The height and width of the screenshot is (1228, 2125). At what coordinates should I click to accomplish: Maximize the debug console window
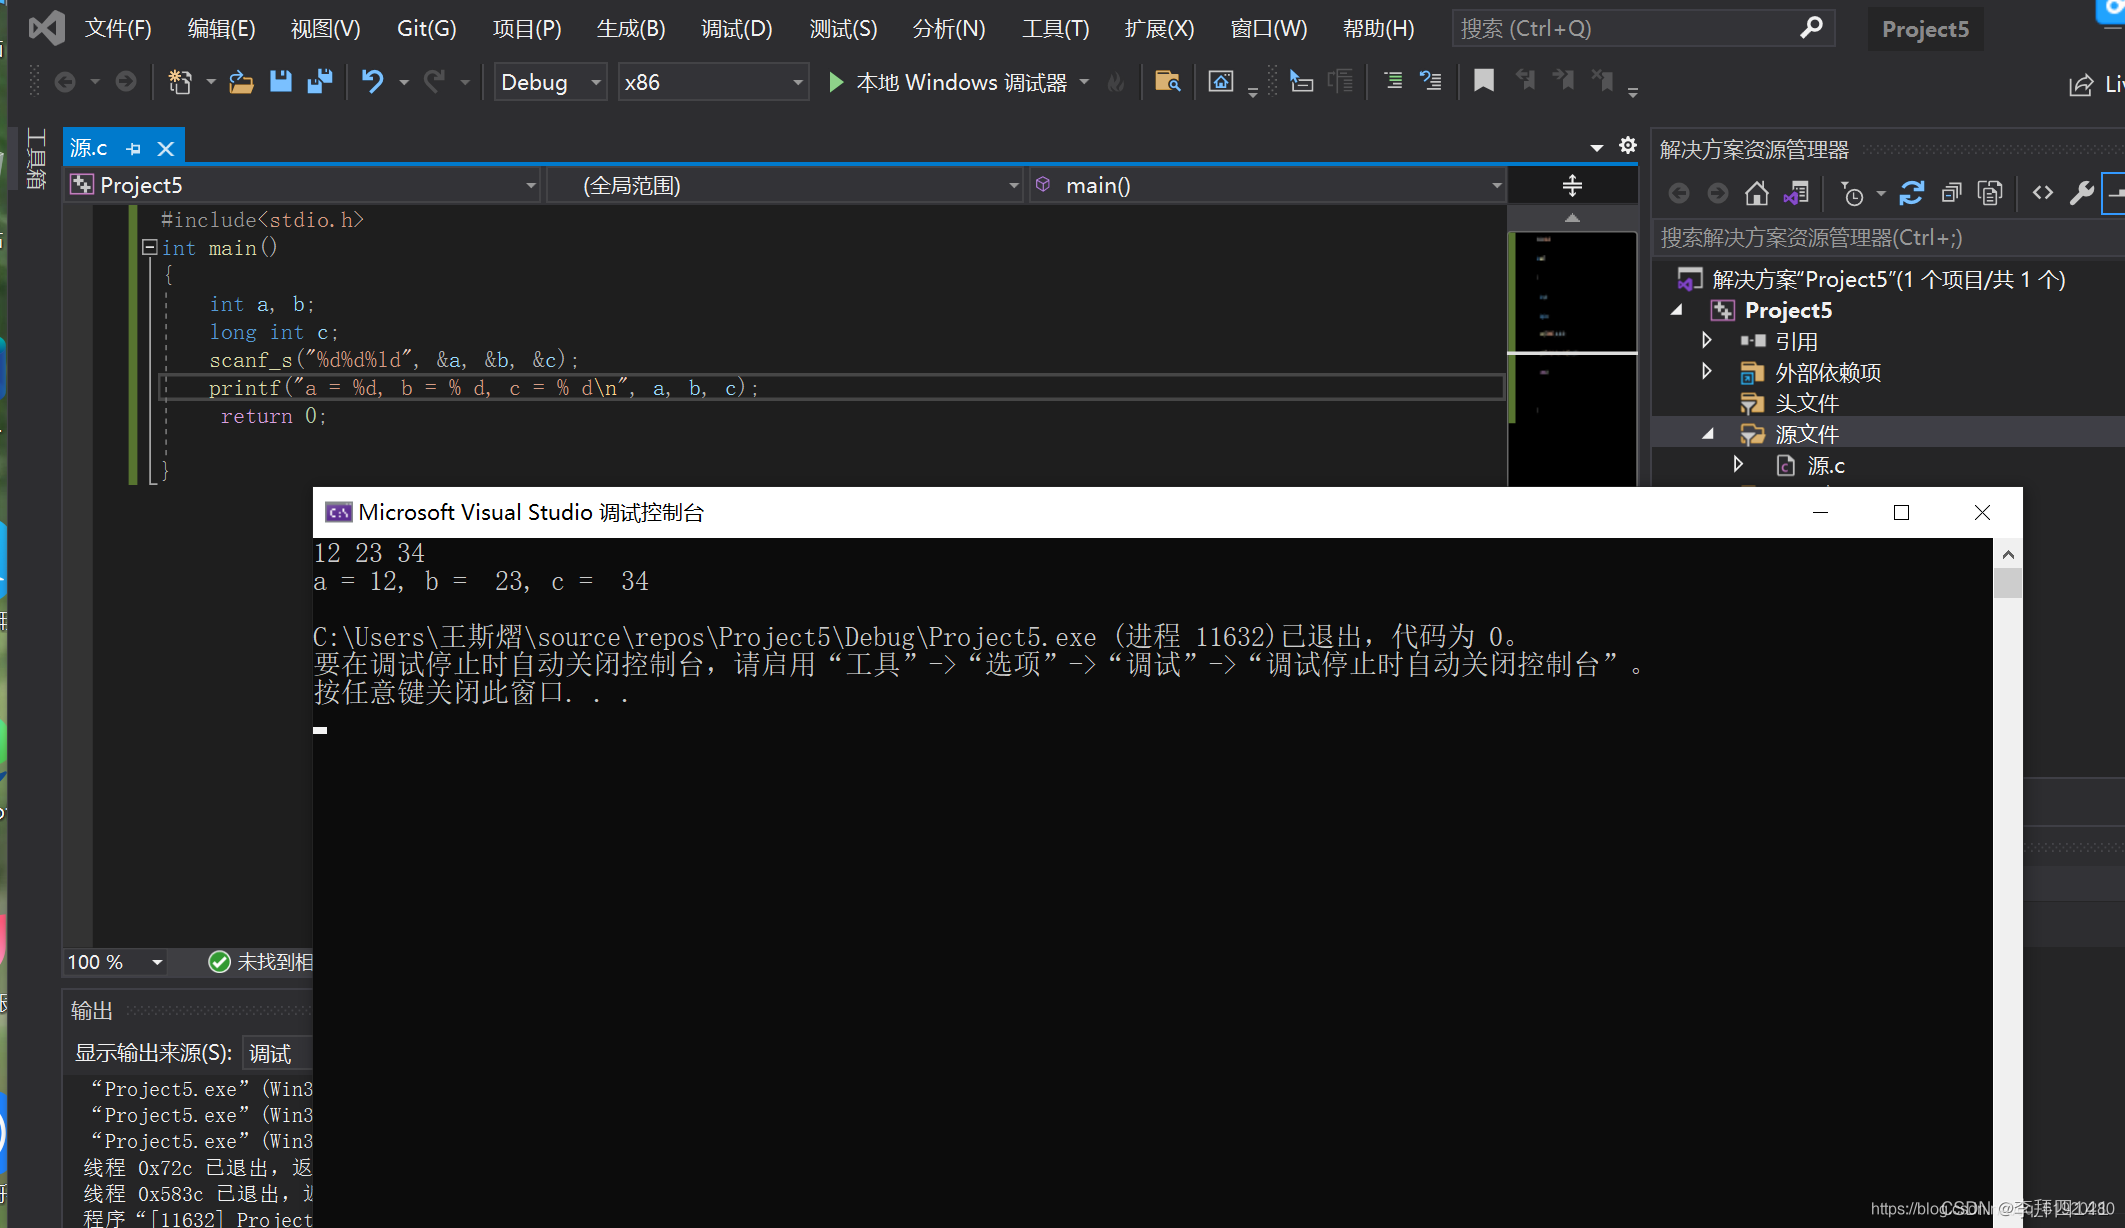1901,513
